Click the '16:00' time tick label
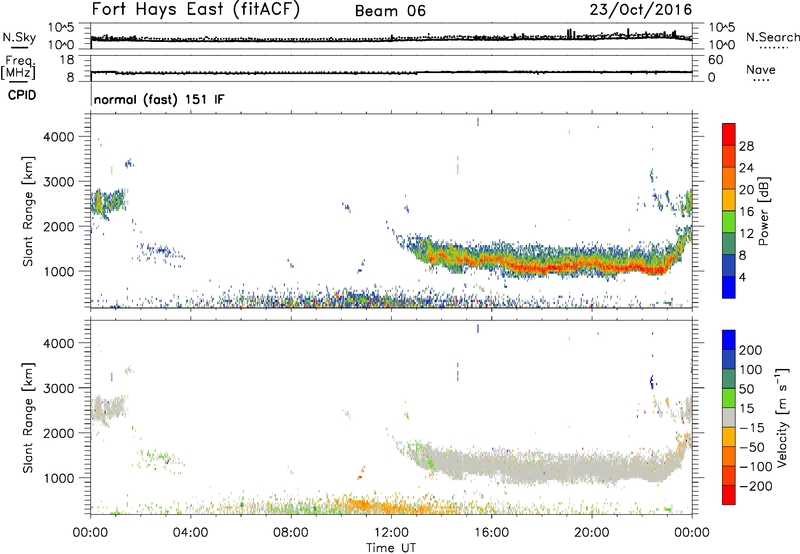 [491, 533]
